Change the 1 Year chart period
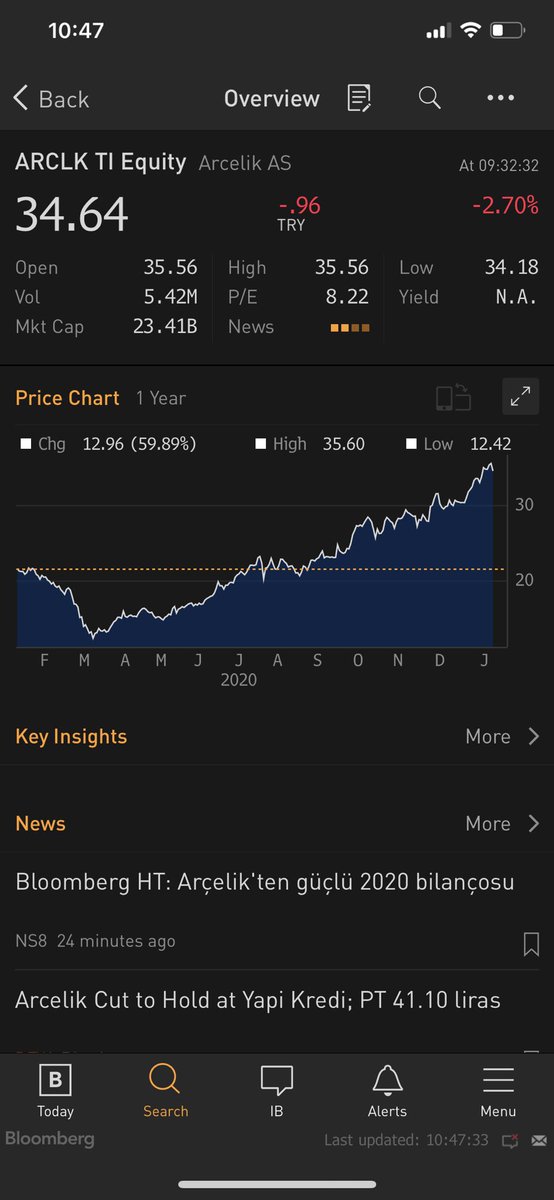 [x=161, y=398]
